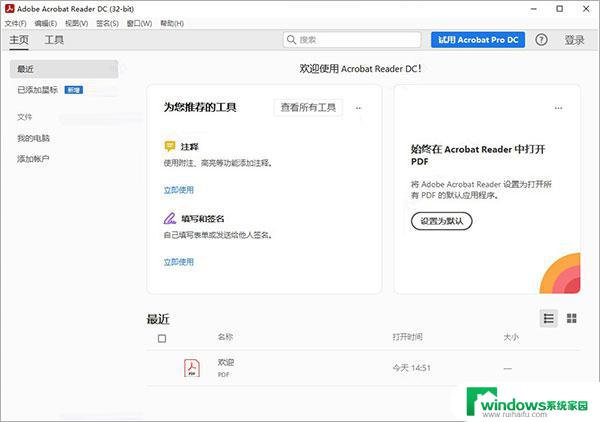This screenshot has height=422, width=600.
Task: Switch to the 工具 tab
Action: coord(54,40)
